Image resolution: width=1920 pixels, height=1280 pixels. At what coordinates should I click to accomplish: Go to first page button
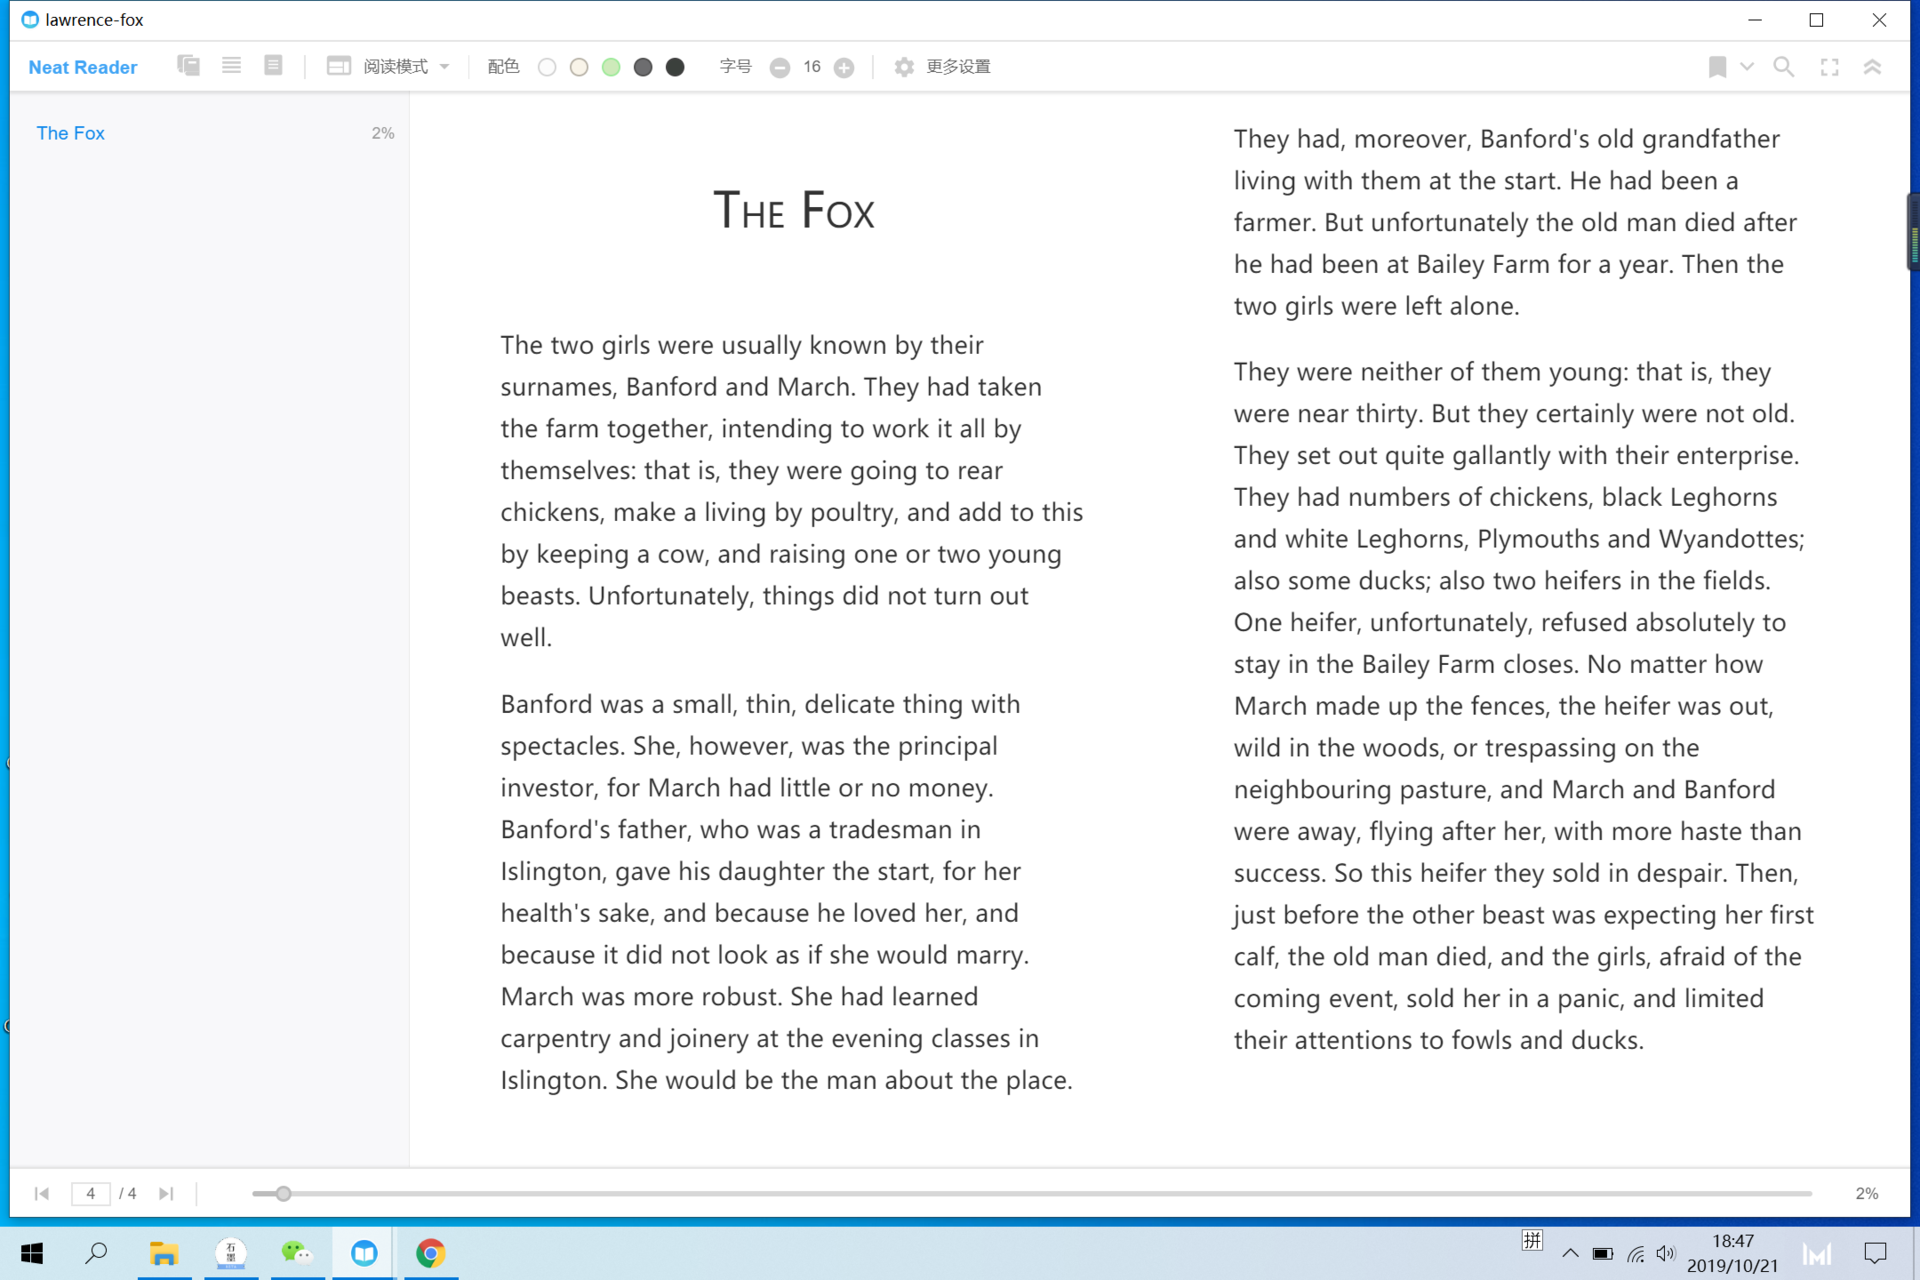coord(41,1193)
